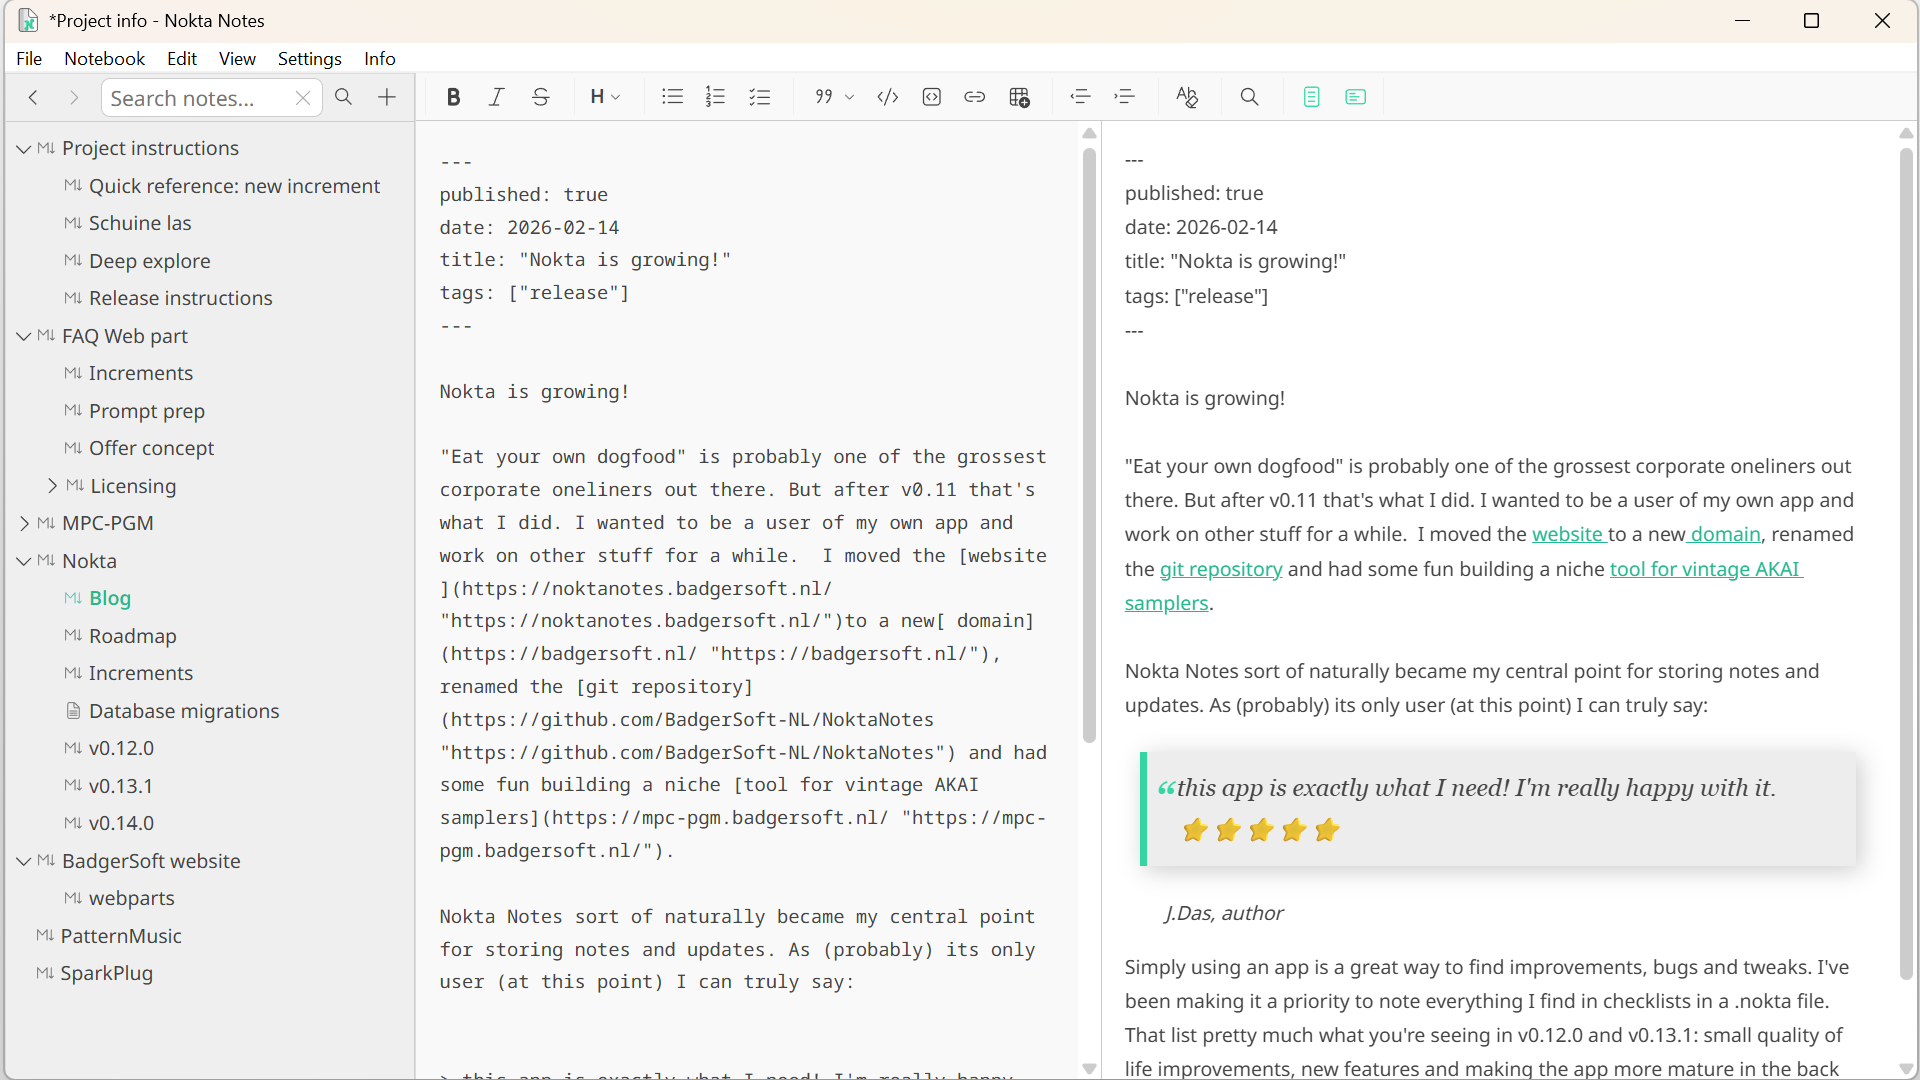Collapse the FAQ Web part section

tap(23, 336)
